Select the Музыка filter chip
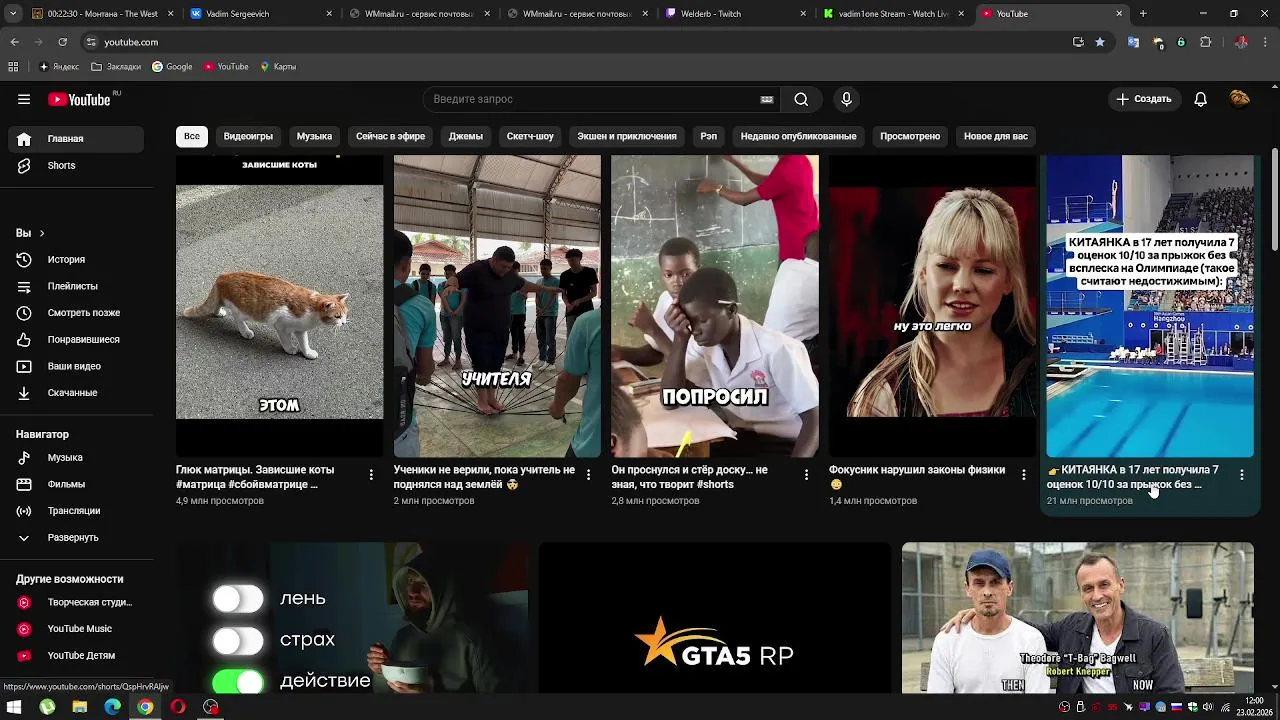The width and height of the screenshot is (1280, 720). 314,136
